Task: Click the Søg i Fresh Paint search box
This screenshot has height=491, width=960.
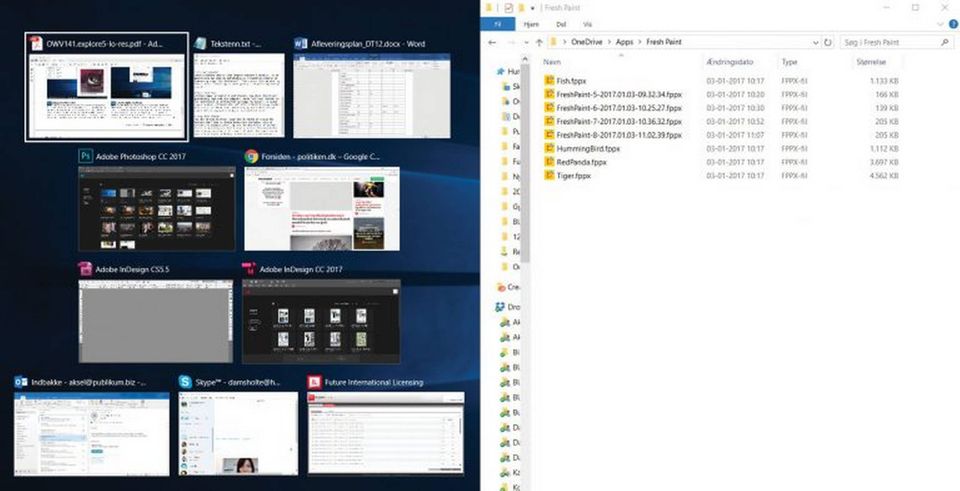Action: [888, 43]
